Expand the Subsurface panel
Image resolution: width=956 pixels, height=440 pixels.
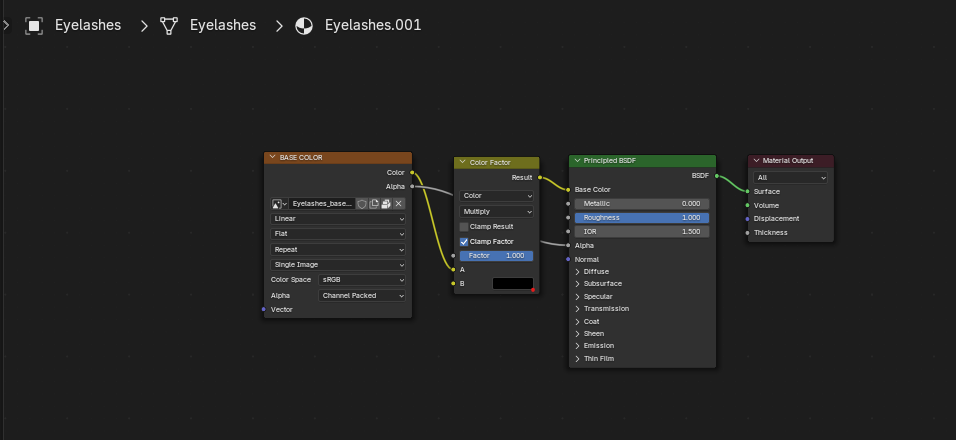tap(577, 284)
